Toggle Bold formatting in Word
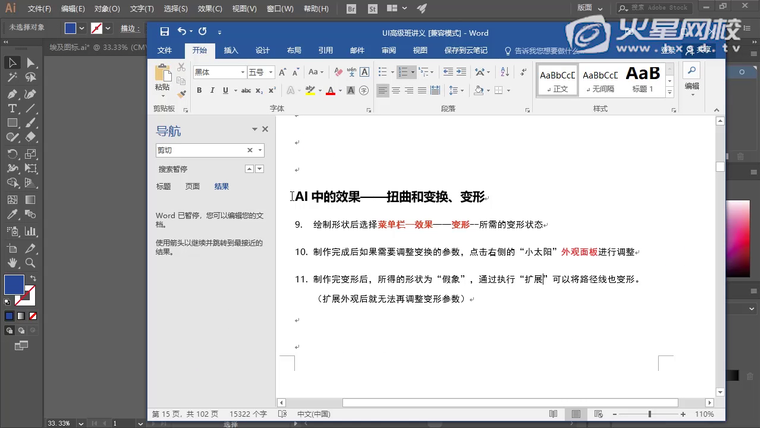The height and width of the screenshot is (428, 760). click(199, 91)
